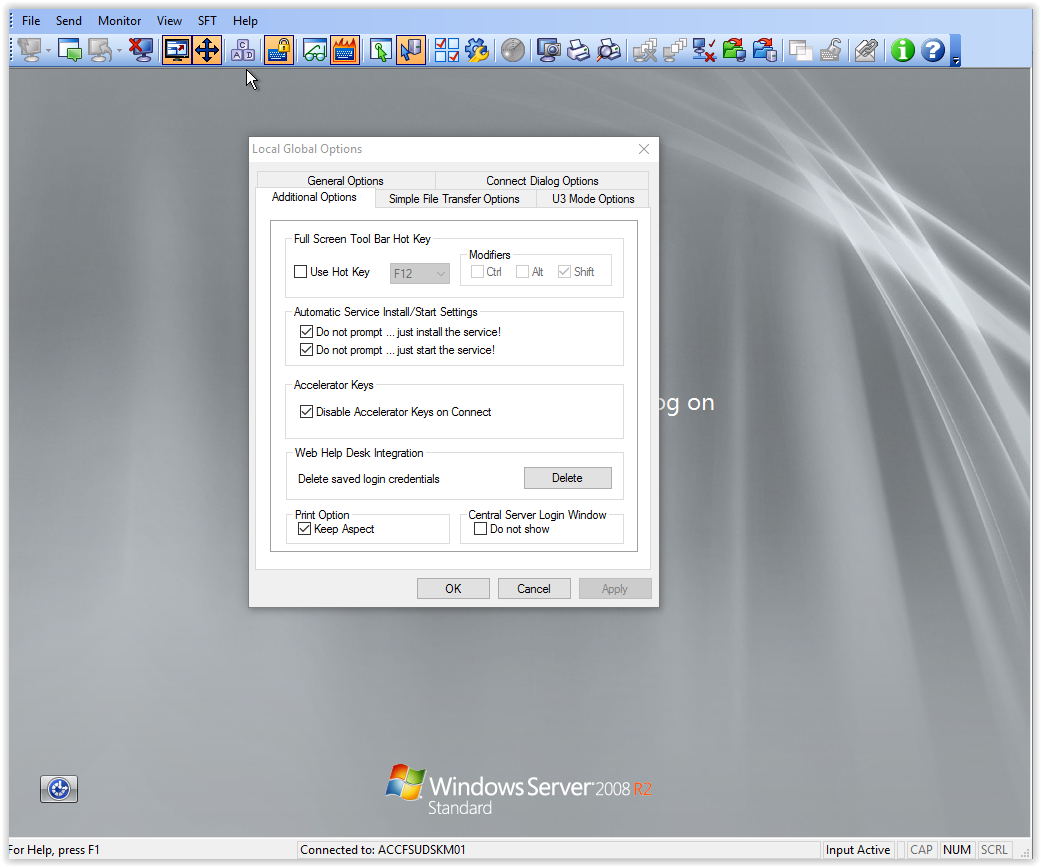Open the File menu

pyautogui.click(x=31, y=21)
